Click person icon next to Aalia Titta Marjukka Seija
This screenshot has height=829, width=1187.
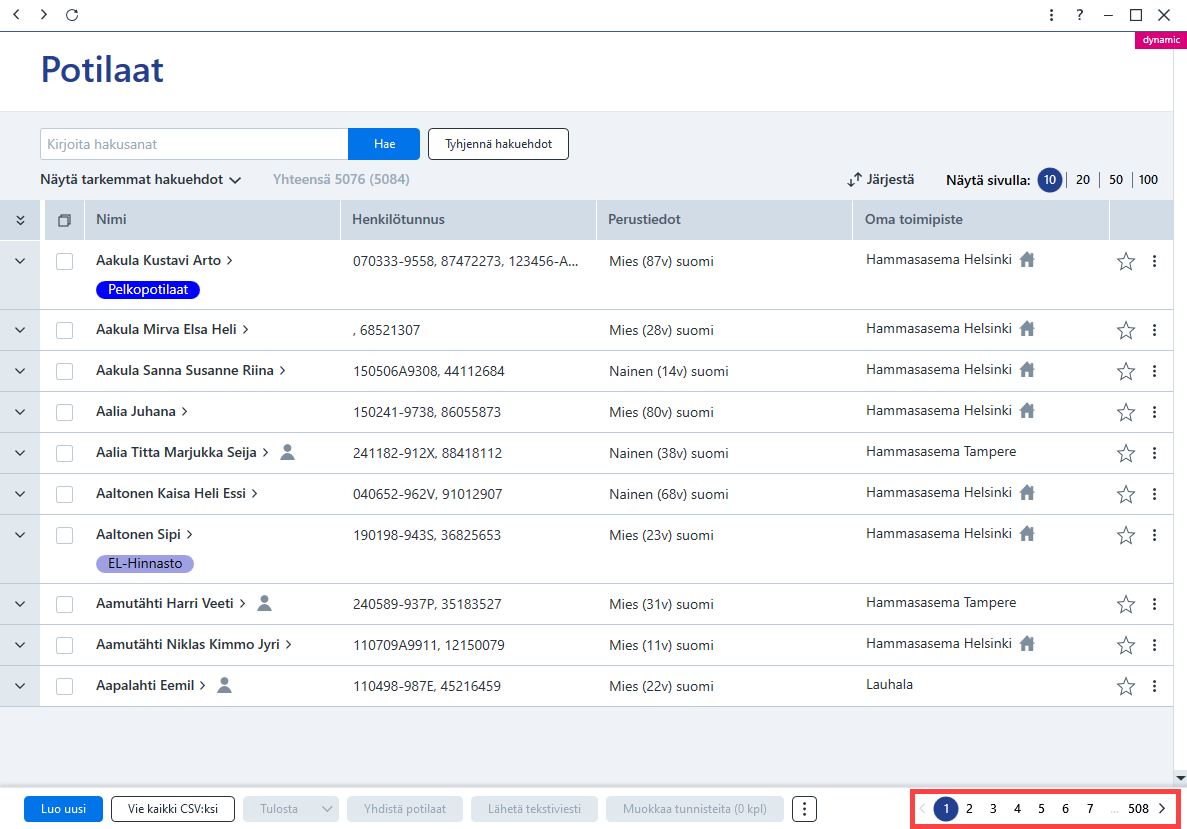(x=288, y=452)
